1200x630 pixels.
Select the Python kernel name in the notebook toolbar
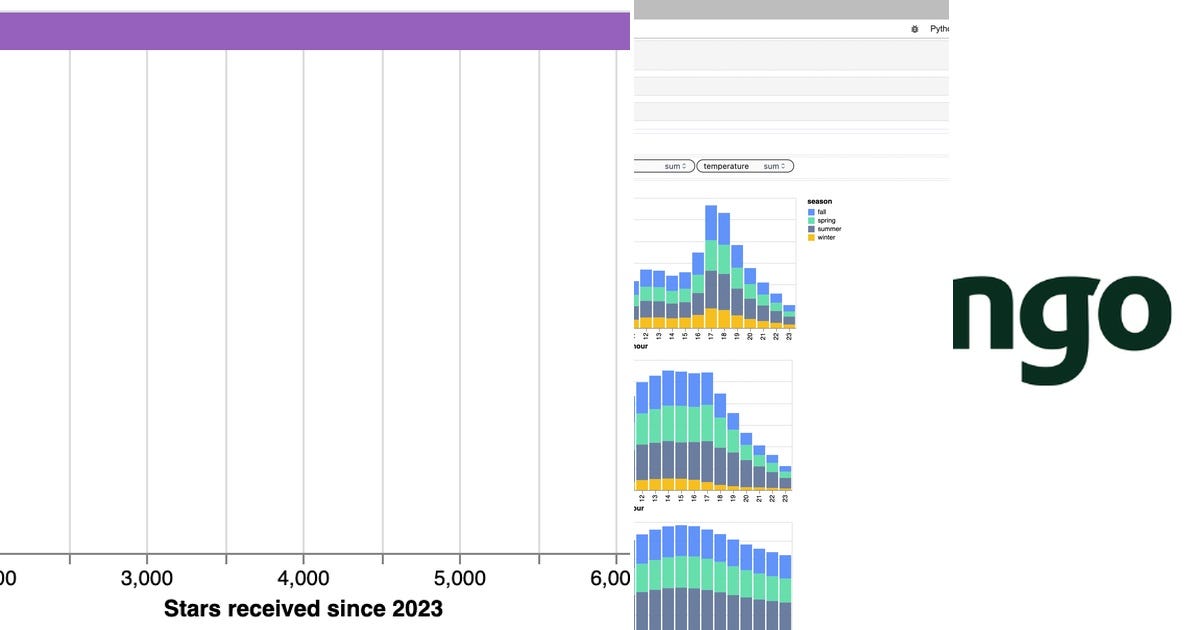coord(940,29)
